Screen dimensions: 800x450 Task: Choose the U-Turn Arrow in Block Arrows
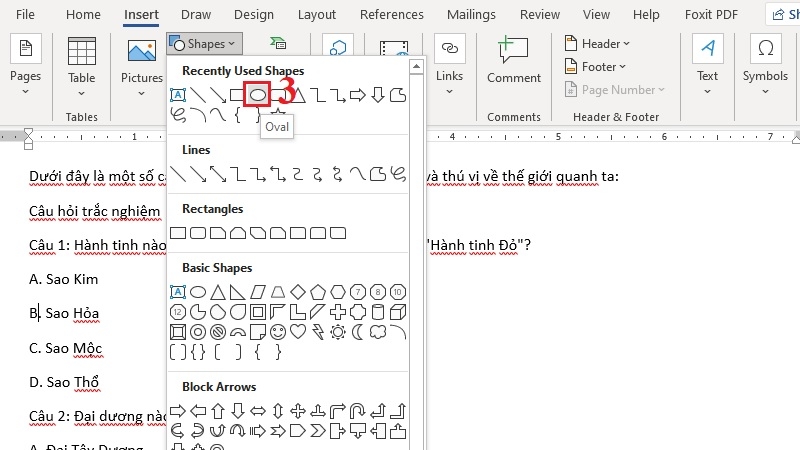point(358,411)
